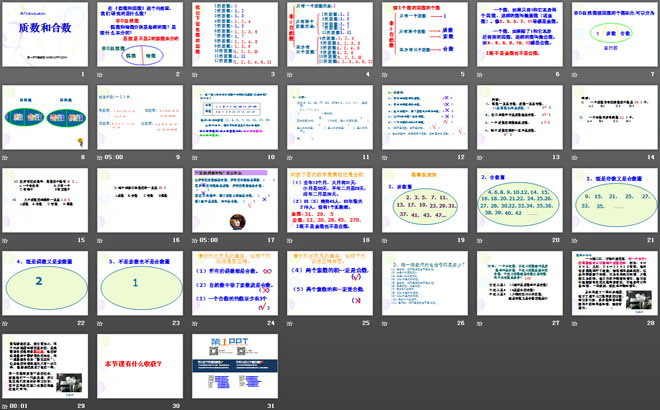660x410 pixels.
Task: Select the title slide "质数和合数" thumbnail
Action: click(x=46, y=38)
